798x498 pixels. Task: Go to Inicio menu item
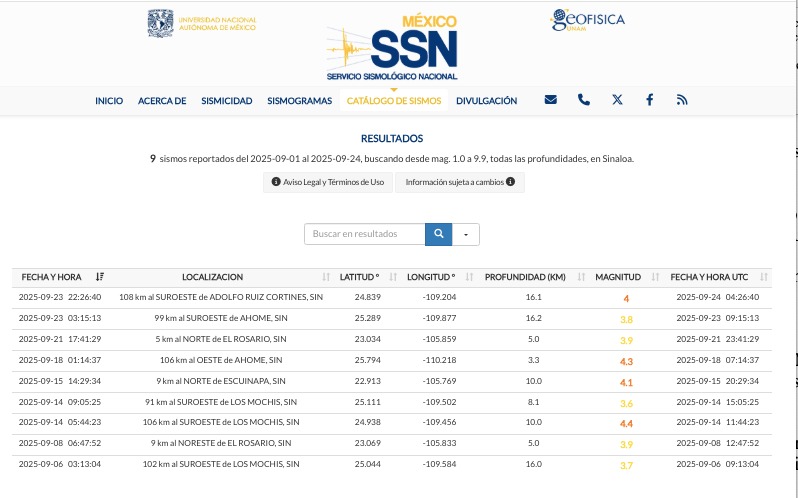click(109, 101)
